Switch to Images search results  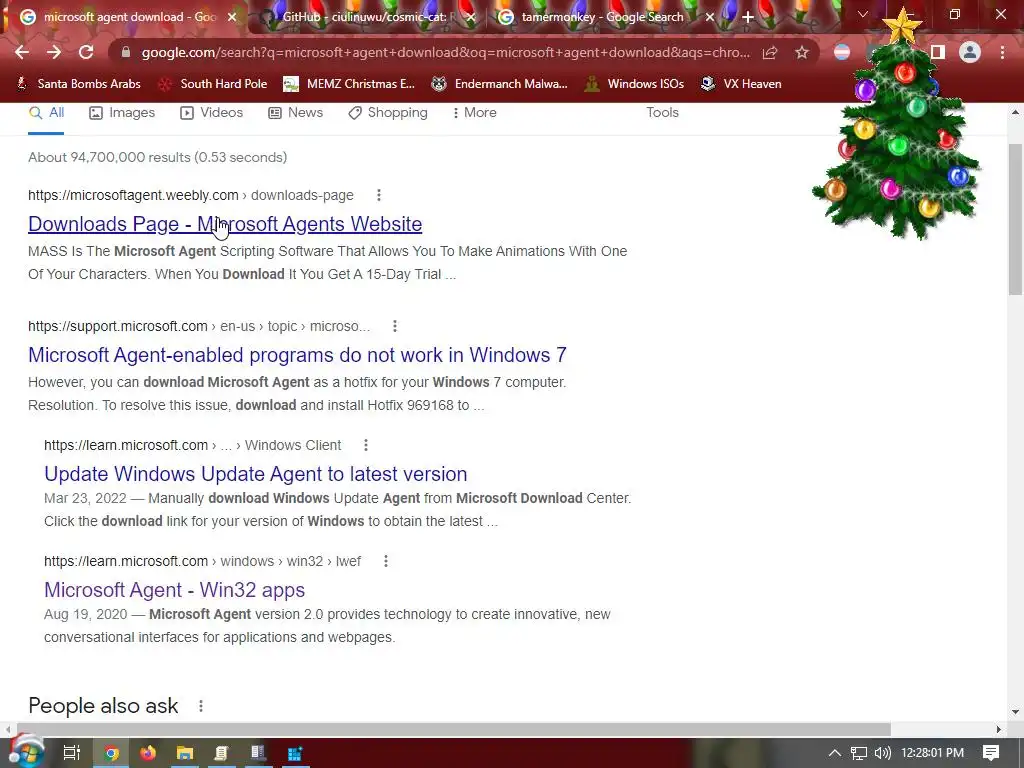click(x=122, y=113)
